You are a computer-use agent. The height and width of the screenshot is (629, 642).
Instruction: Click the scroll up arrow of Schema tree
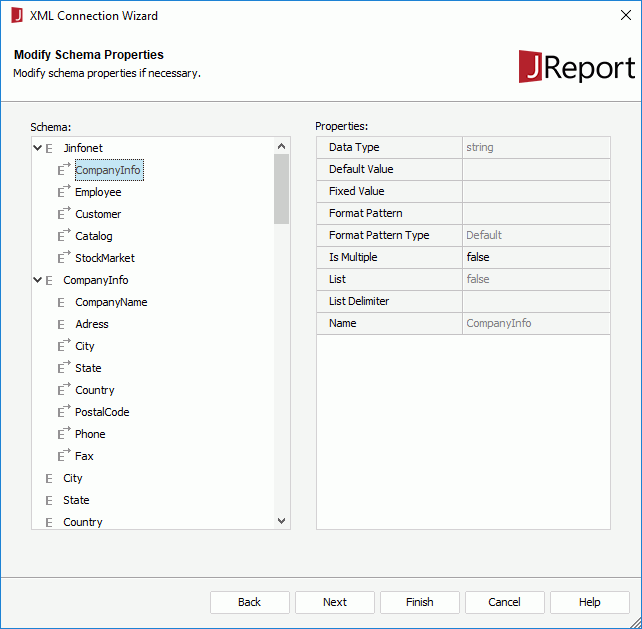281,146
